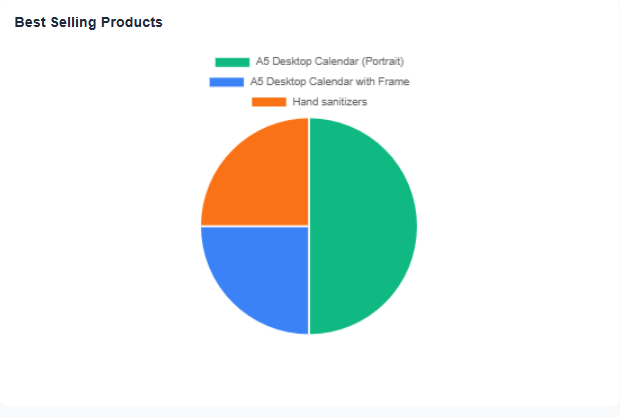Screen dimensions: 620x417
Task: Click the center point of the pie chart
Action: click(309, 226)
